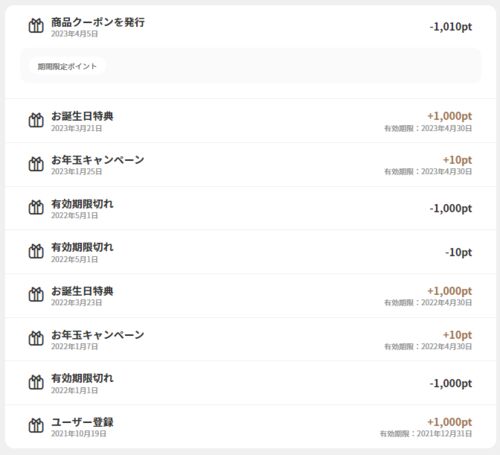500x455 pixels.
Task: Select the 期間限定ポイント tag
Action: click(x=67, y=66)
